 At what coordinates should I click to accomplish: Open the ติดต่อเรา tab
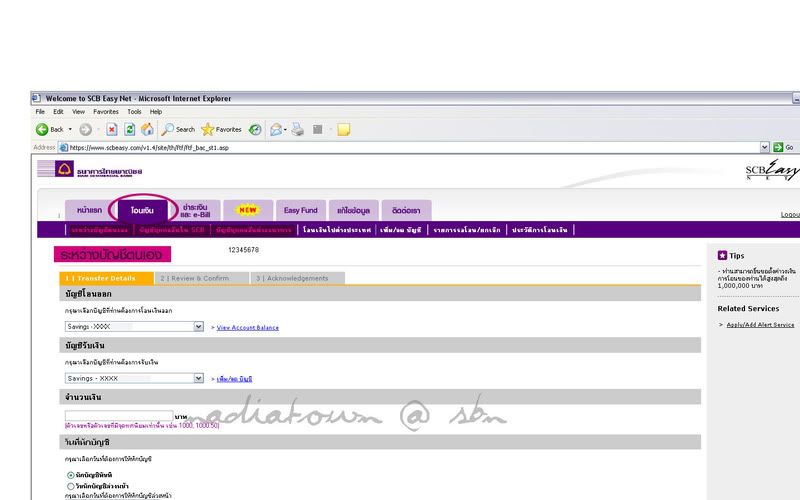[406, 210]
